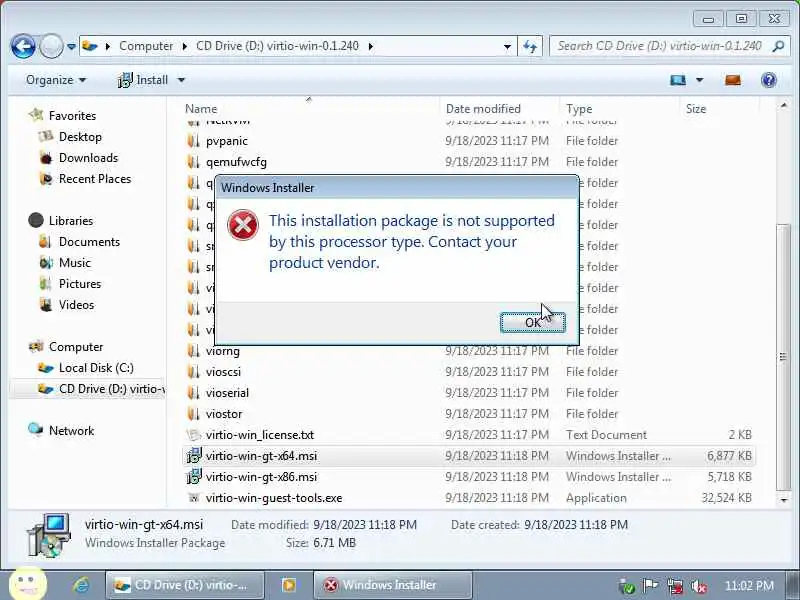The image size is (800, 600).
Task: Sort by Date modified column header
Action: (483, 109)
